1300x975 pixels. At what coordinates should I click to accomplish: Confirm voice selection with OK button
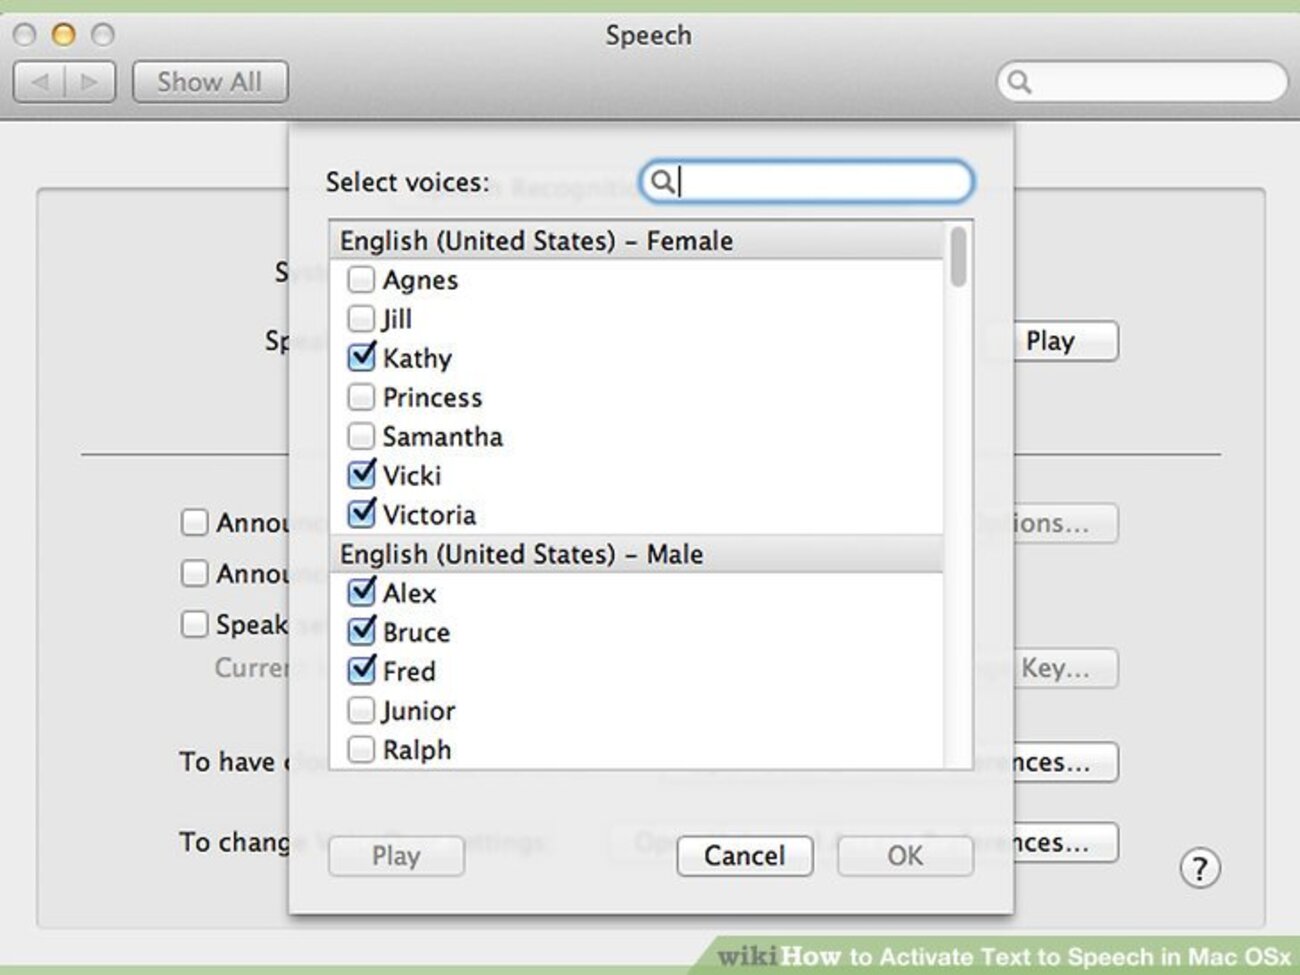click(905, 856)
